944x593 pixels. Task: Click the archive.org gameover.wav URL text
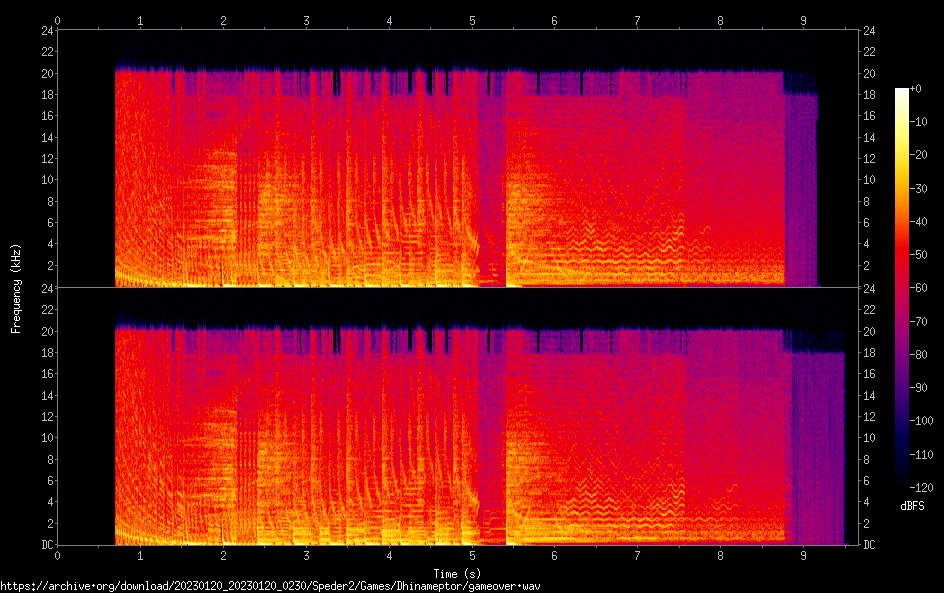point(270,585)
